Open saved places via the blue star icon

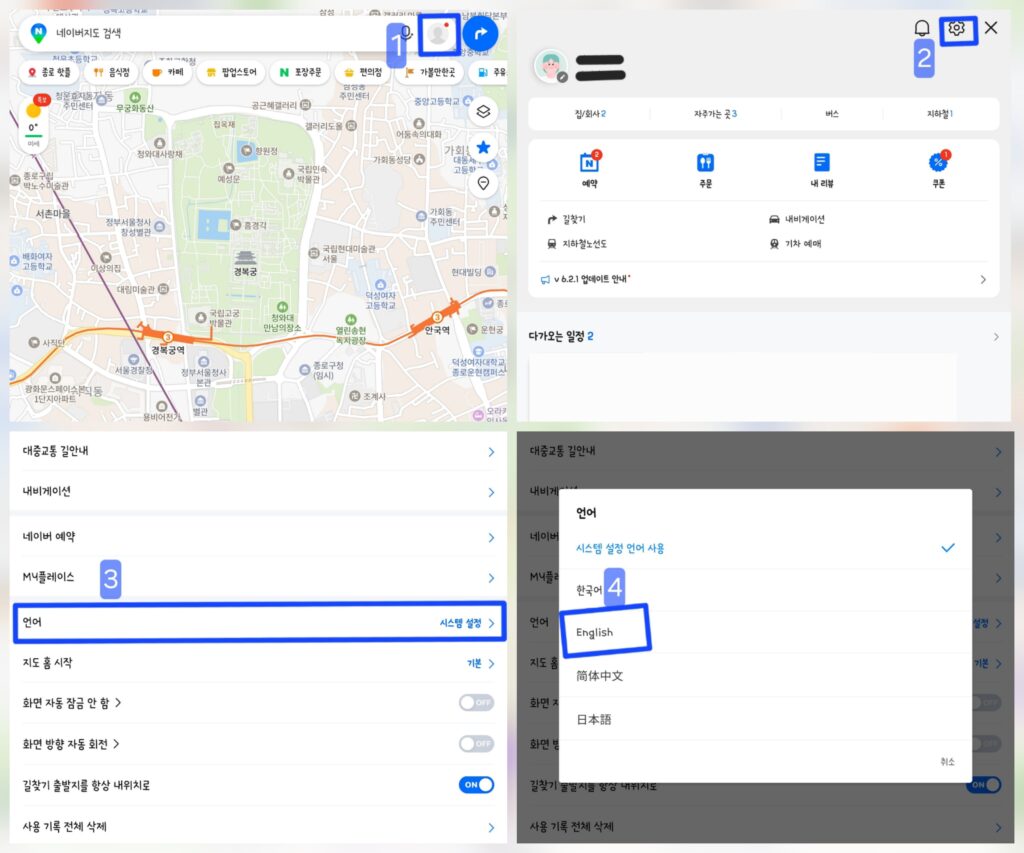[483, 146]
